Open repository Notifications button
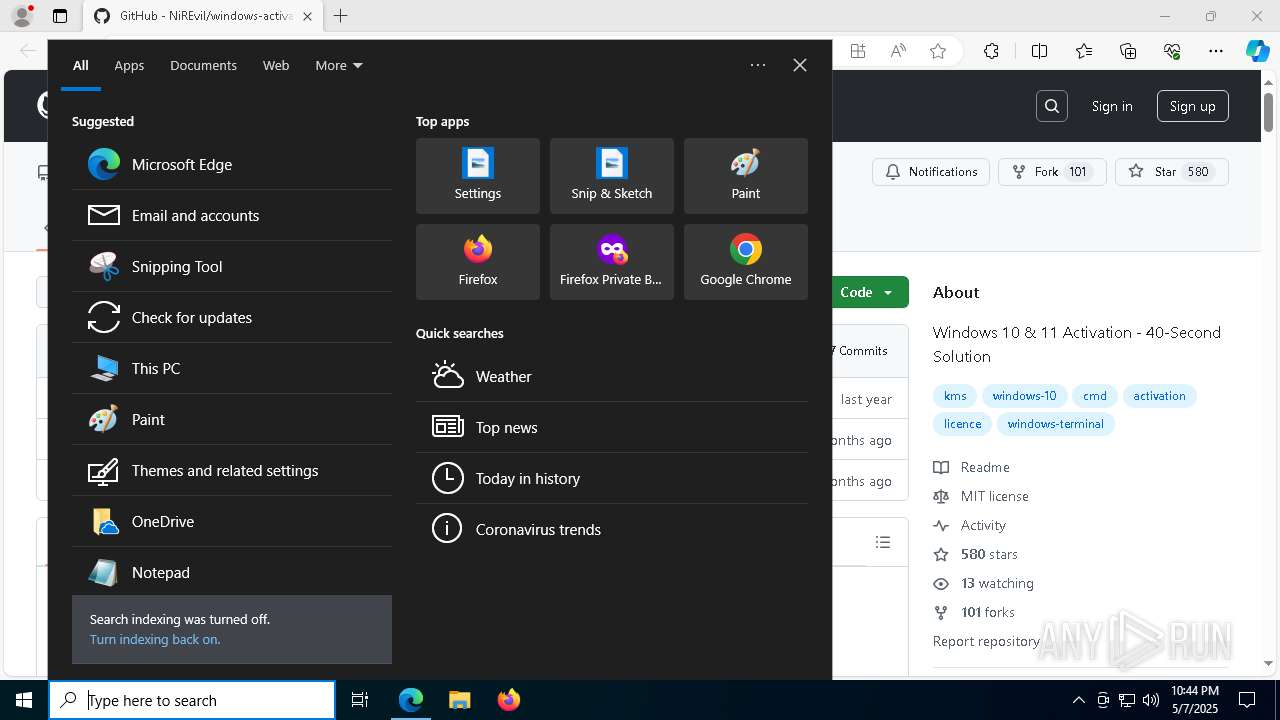The image size is (1280, 720). (x=931, y=172)
